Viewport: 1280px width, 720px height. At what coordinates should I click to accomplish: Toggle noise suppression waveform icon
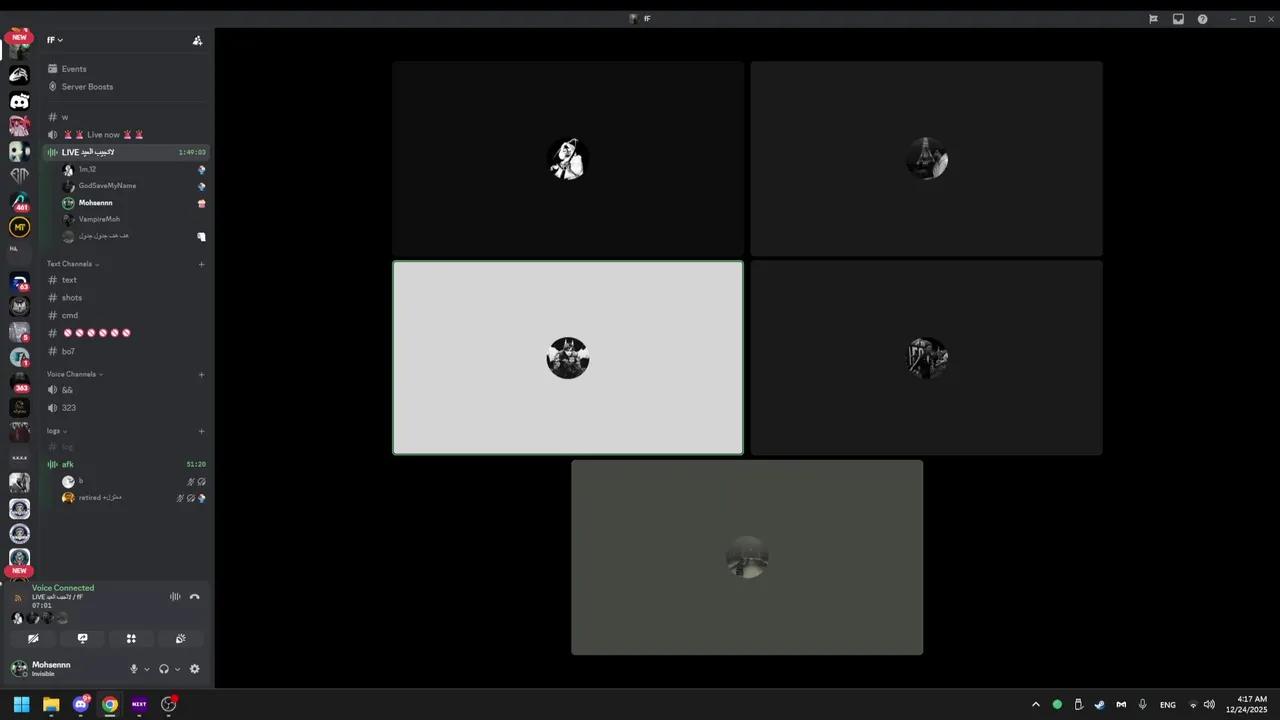click(175, 597)
